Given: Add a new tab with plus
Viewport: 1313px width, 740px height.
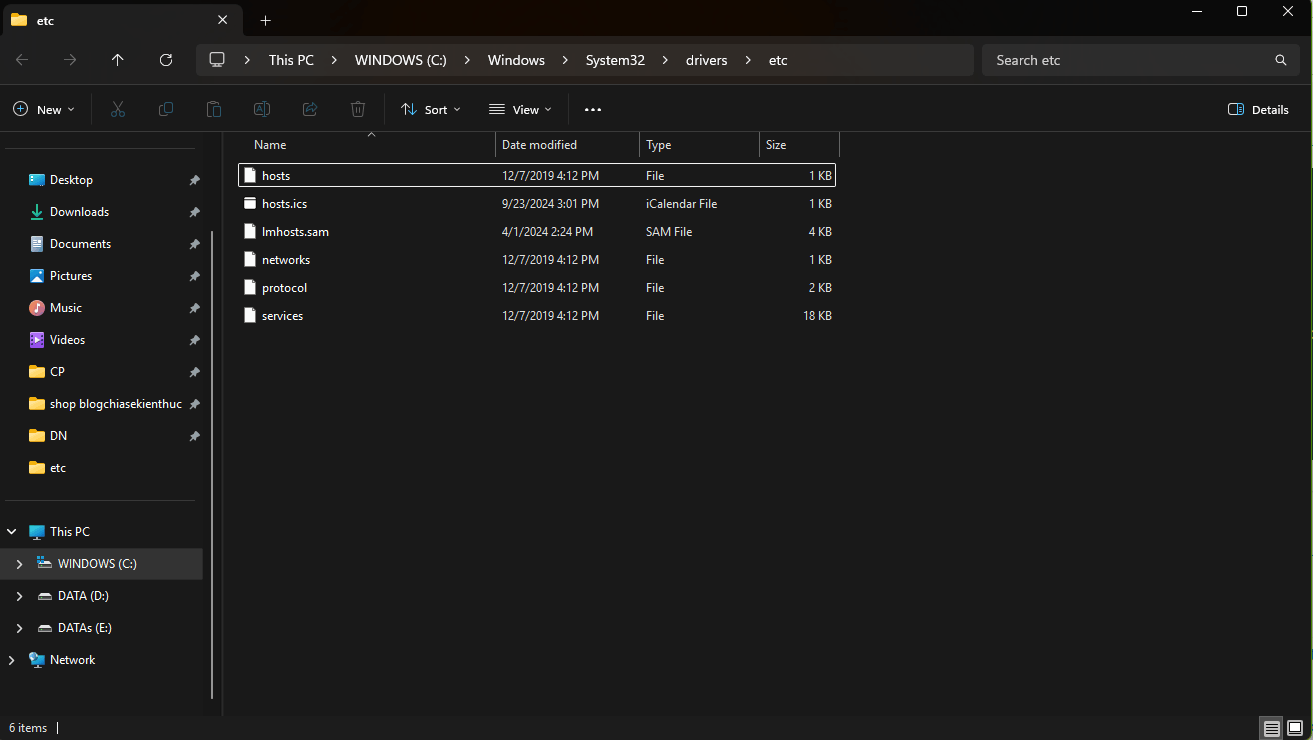Looking at the screenshot, I should click(265, 20).
